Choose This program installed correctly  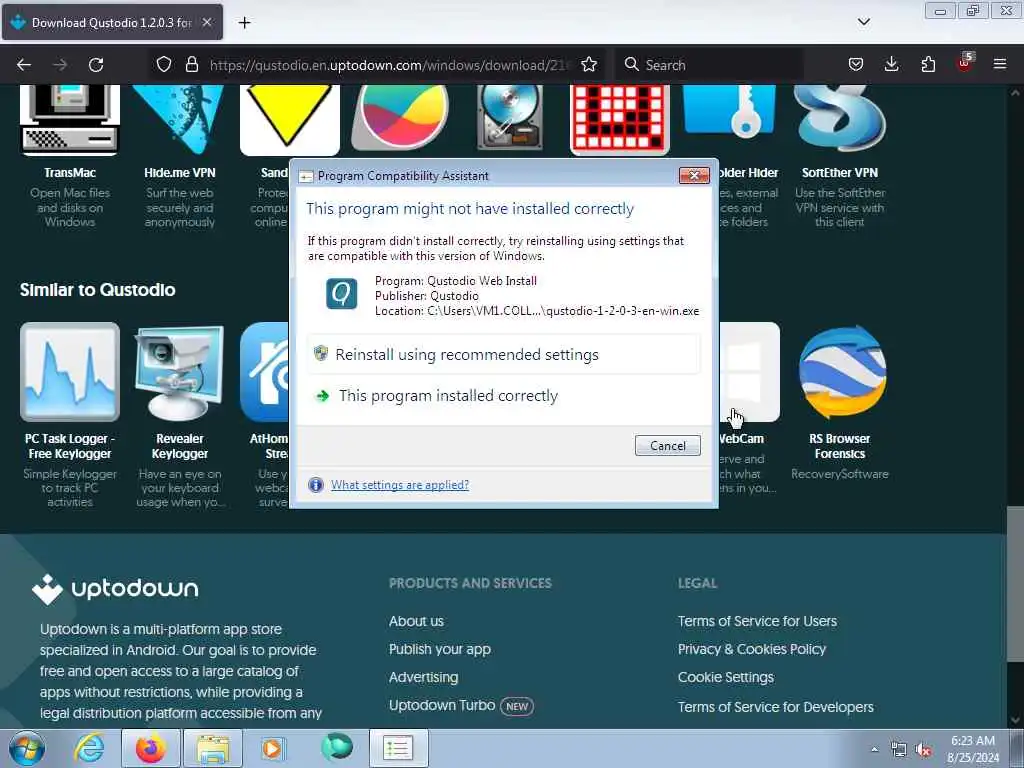504,396
